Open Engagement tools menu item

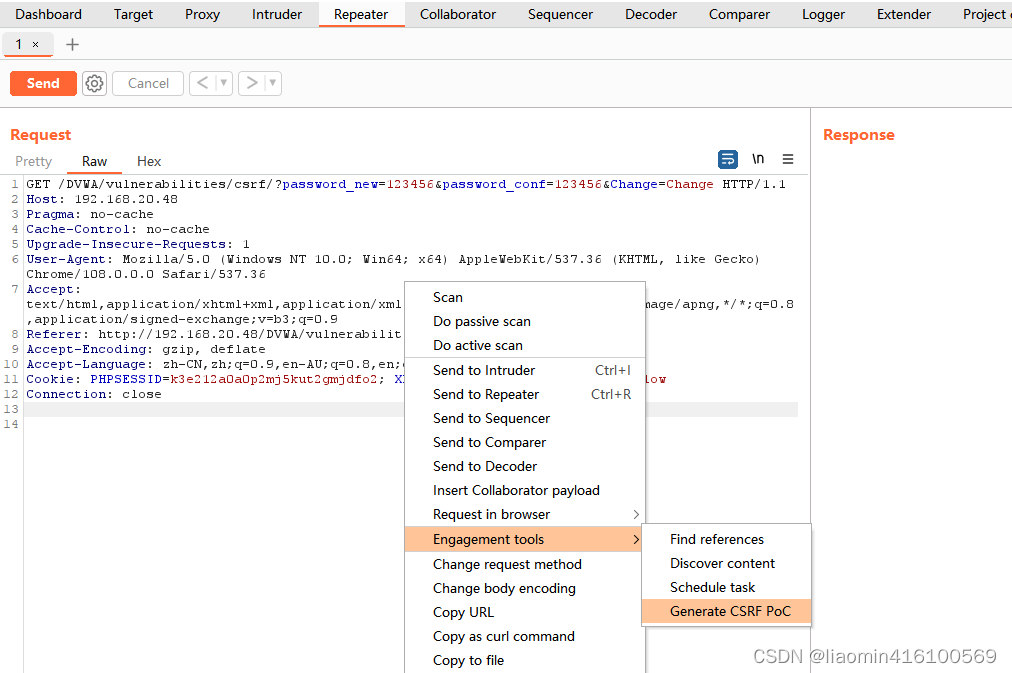coord(525,539)
